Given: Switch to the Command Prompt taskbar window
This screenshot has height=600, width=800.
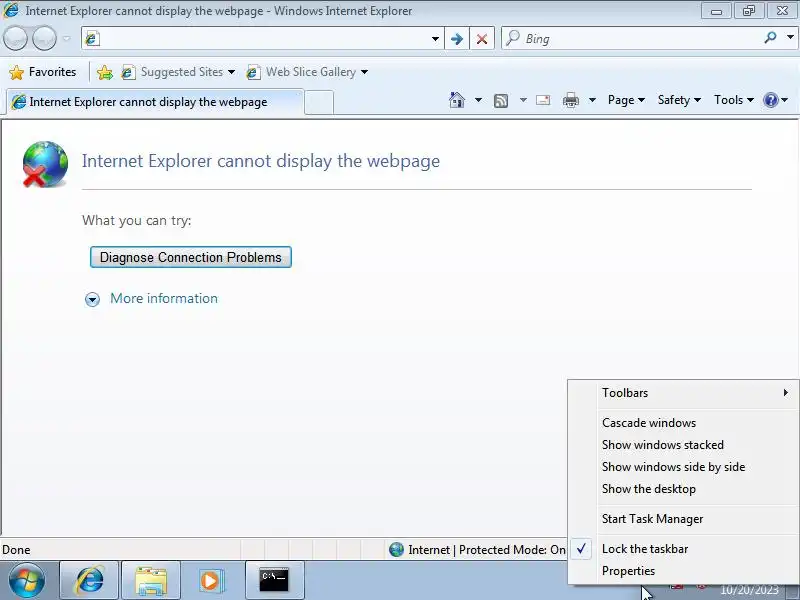Looking at the screenshot, I should (274, 581).
